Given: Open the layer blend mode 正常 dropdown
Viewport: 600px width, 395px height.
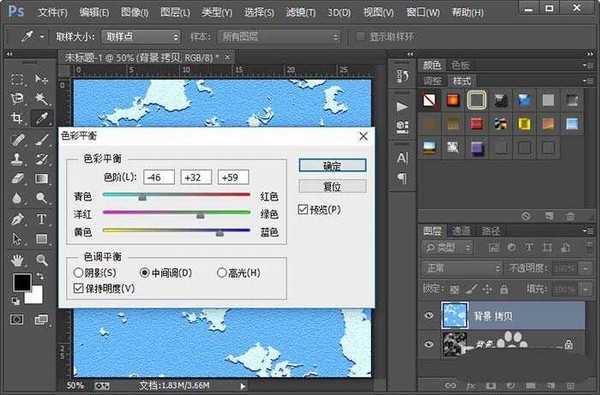Looking at the screenshot, I should [x=462, y=268].
